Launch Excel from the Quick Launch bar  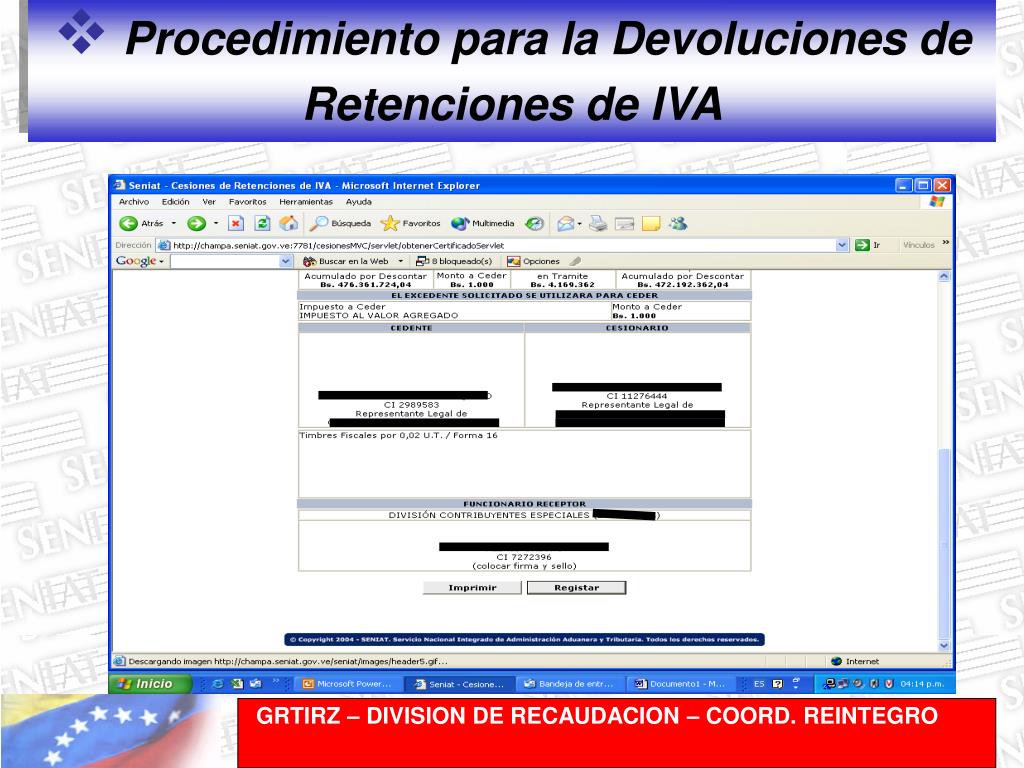click(x=237, y=684)
